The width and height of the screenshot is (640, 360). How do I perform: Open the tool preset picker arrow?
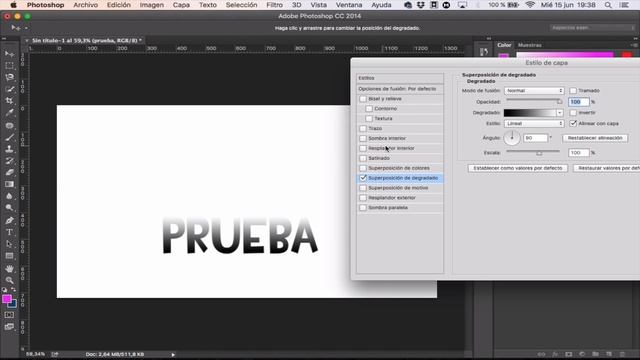click(26, 28)
